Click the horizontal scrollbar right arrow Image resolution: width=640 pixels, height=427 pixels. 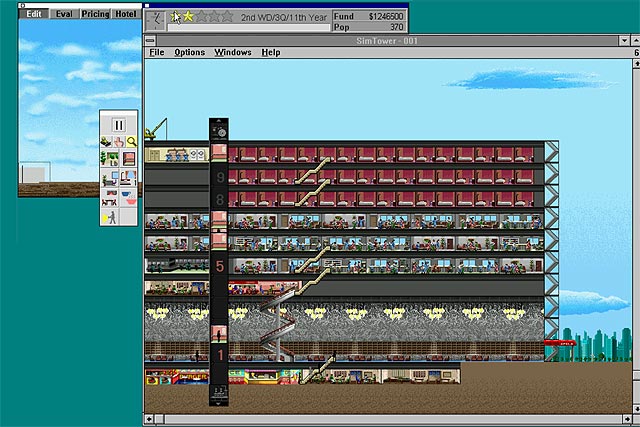pos(627,419)
